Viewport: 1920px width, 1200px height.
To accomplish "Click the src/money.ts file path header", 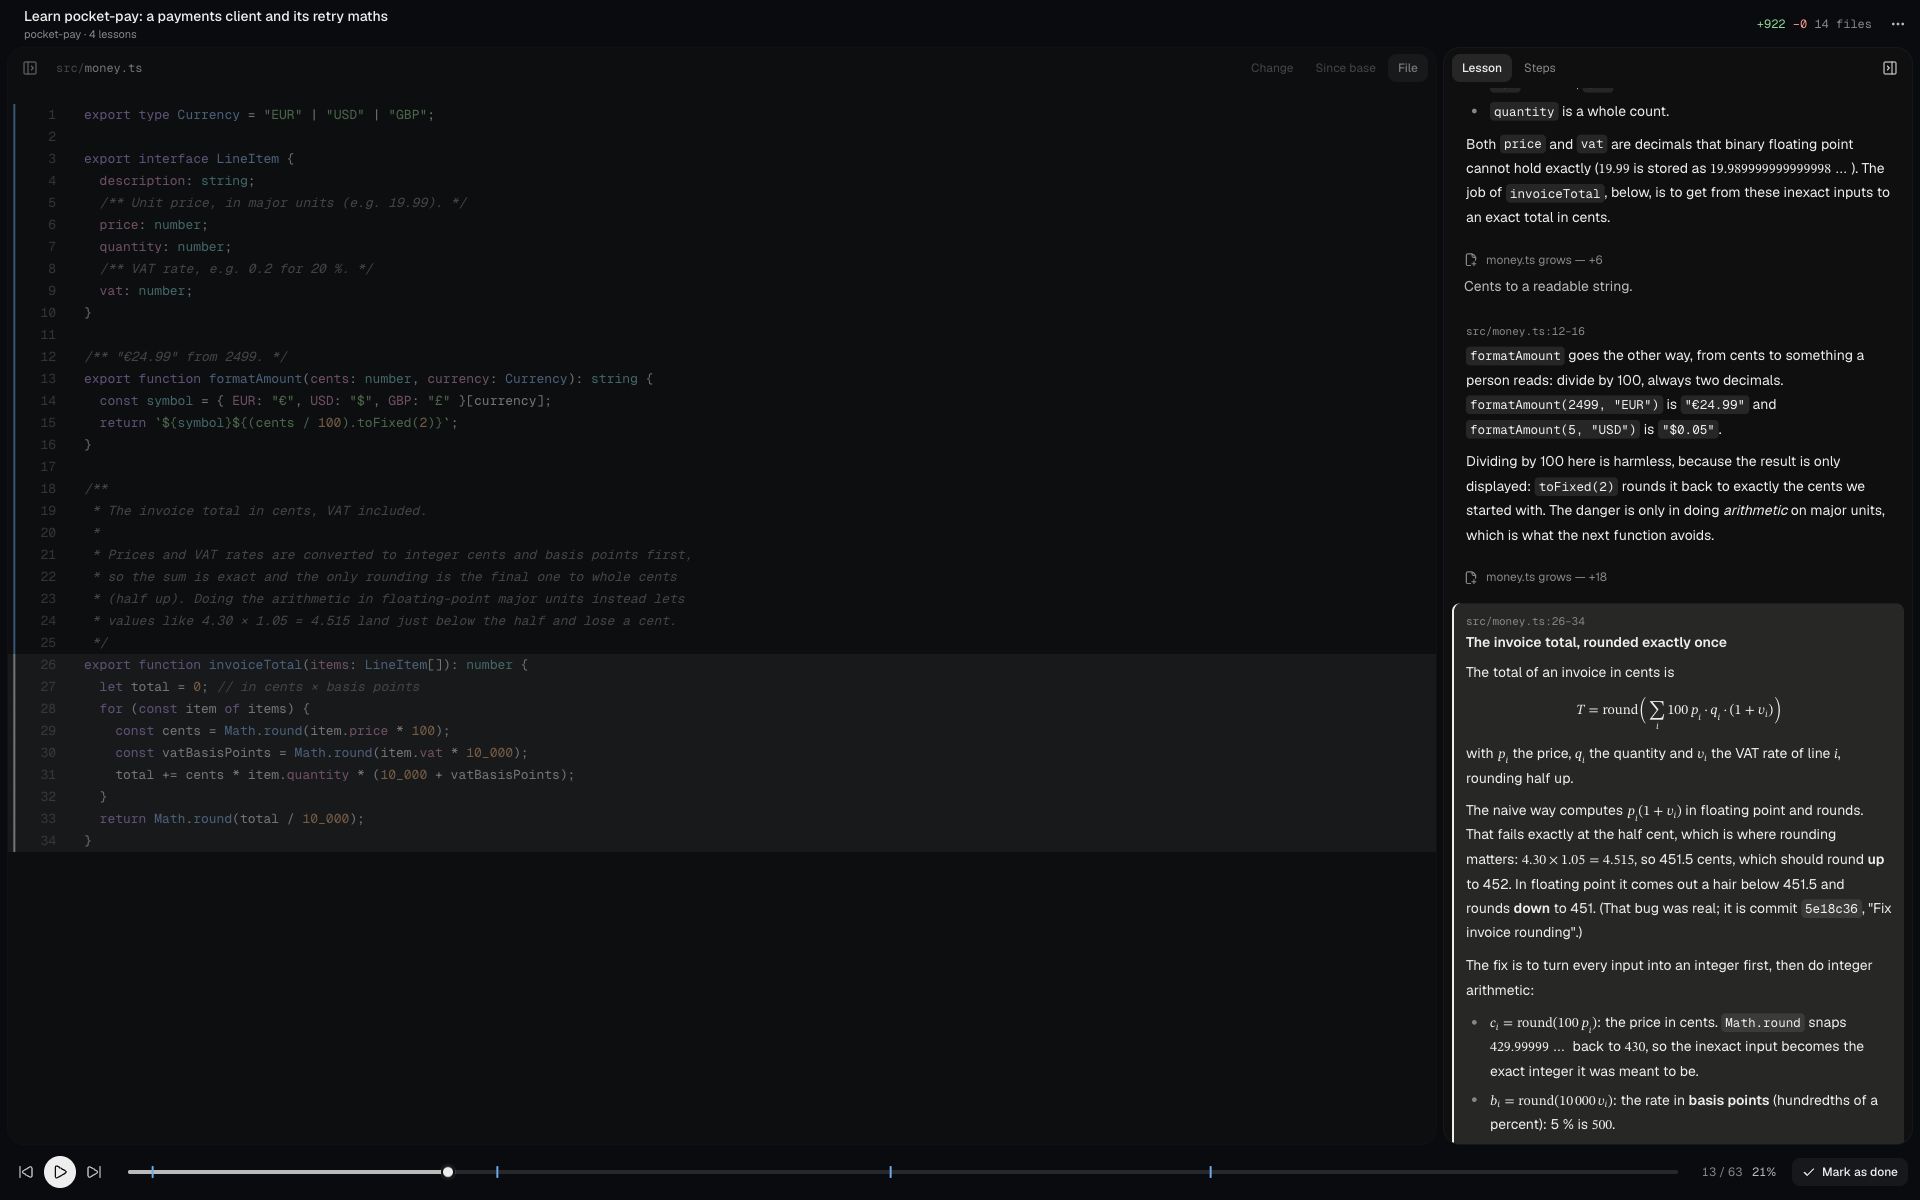I will (99, 68).
